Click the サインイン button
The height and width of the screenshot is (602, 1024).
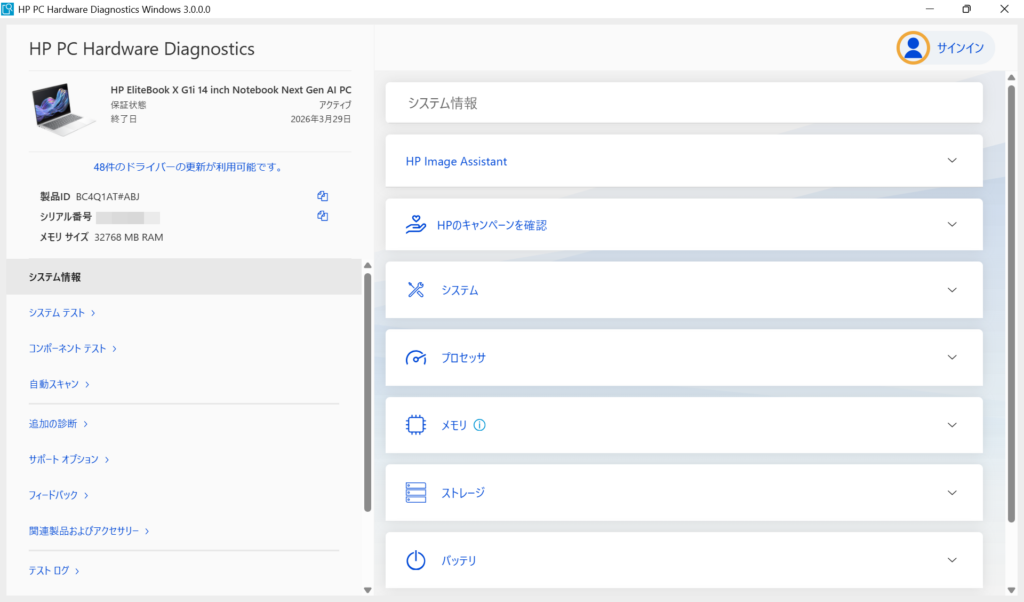(x=960, y=48)
